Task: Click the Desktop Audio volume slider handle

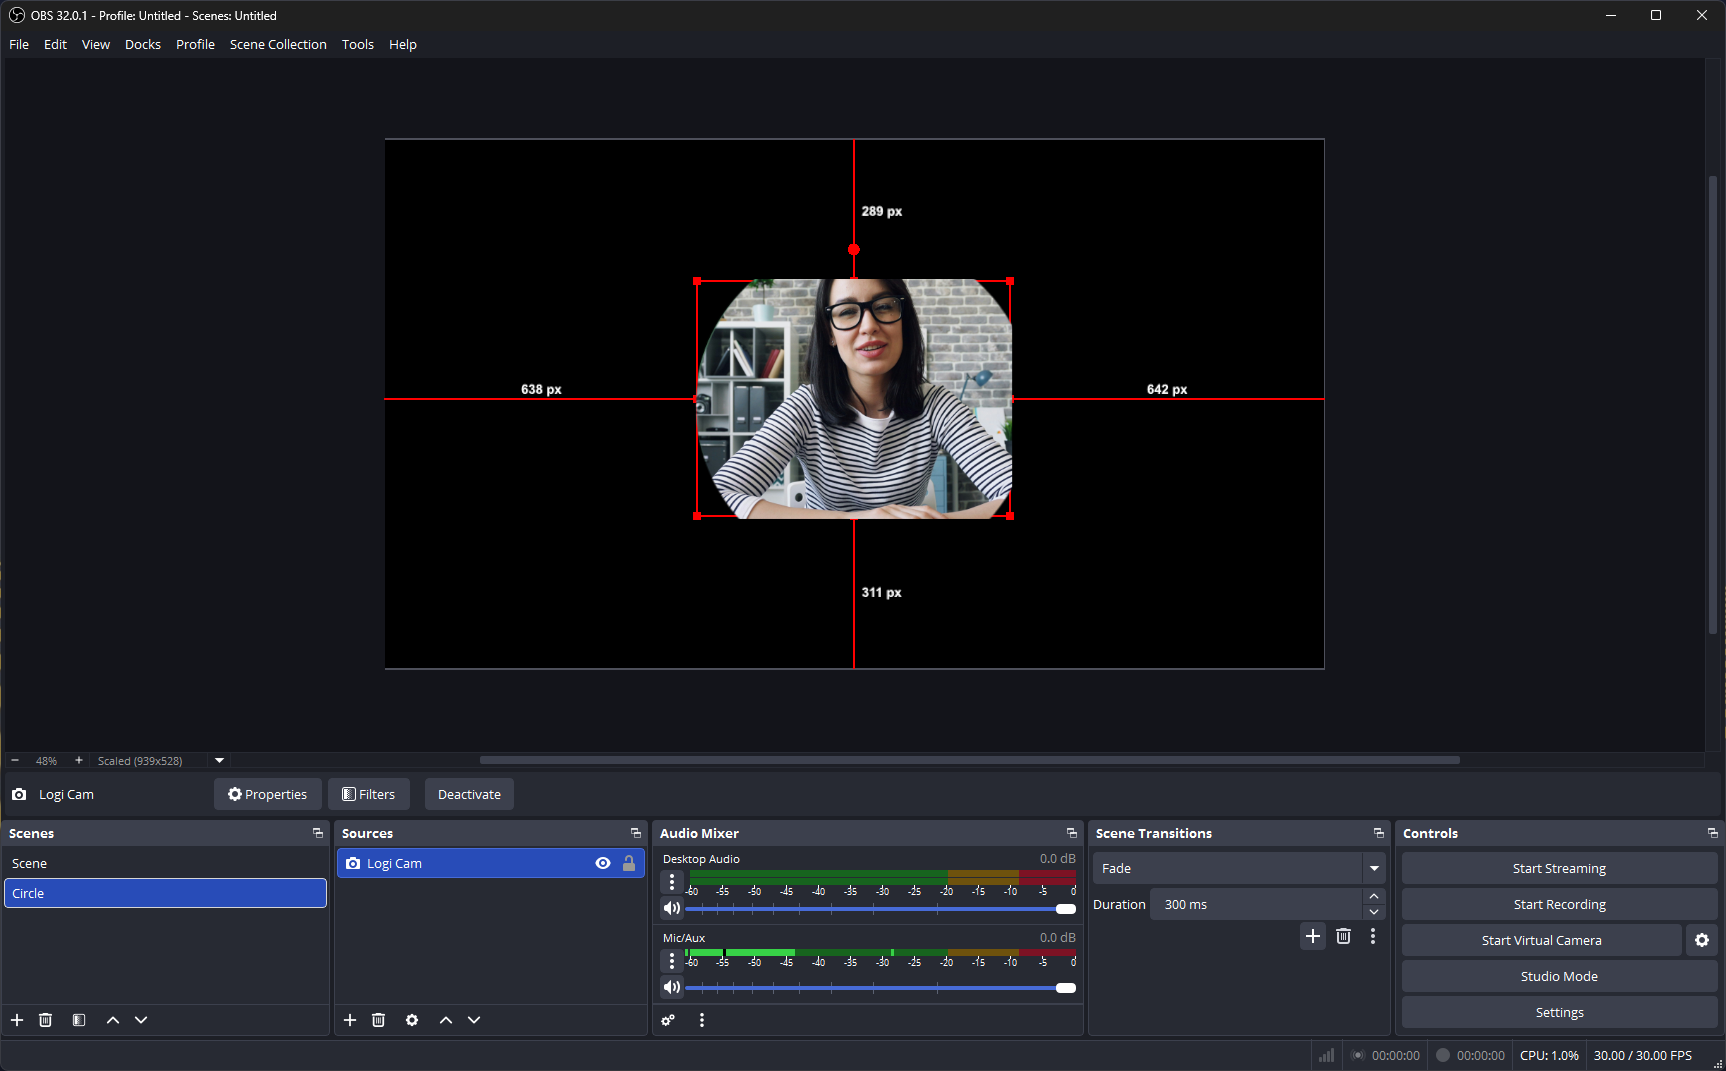Action: 1066,909
